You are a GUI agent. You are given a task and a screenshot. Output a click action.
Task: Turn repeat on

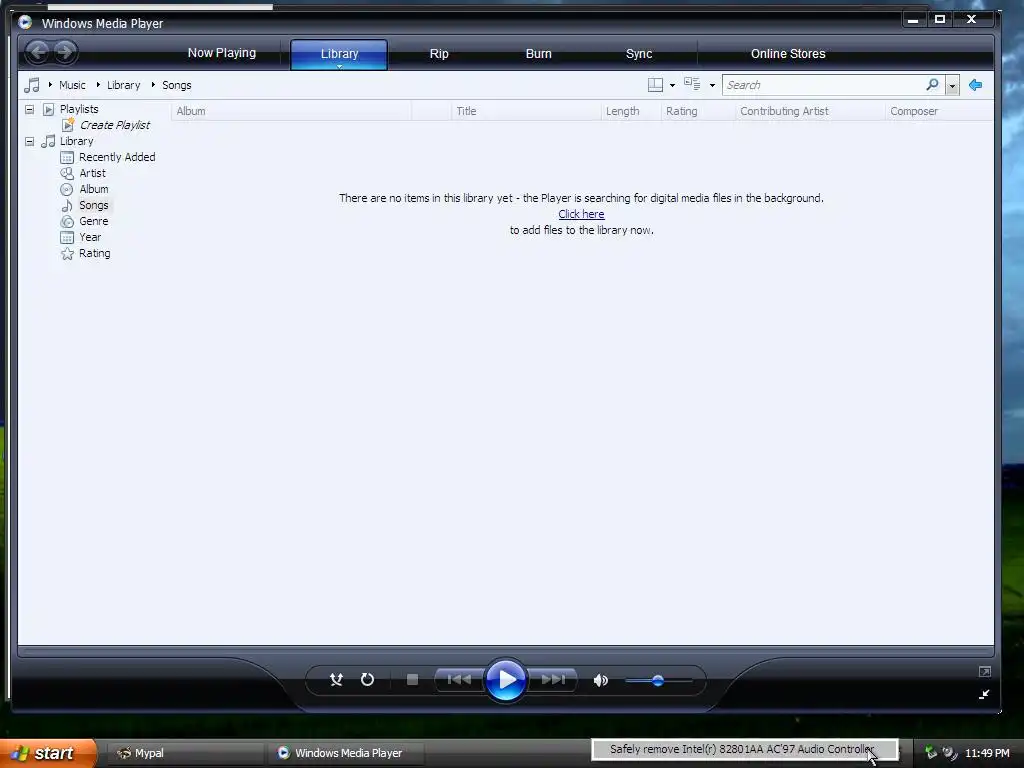click(368, 680)
